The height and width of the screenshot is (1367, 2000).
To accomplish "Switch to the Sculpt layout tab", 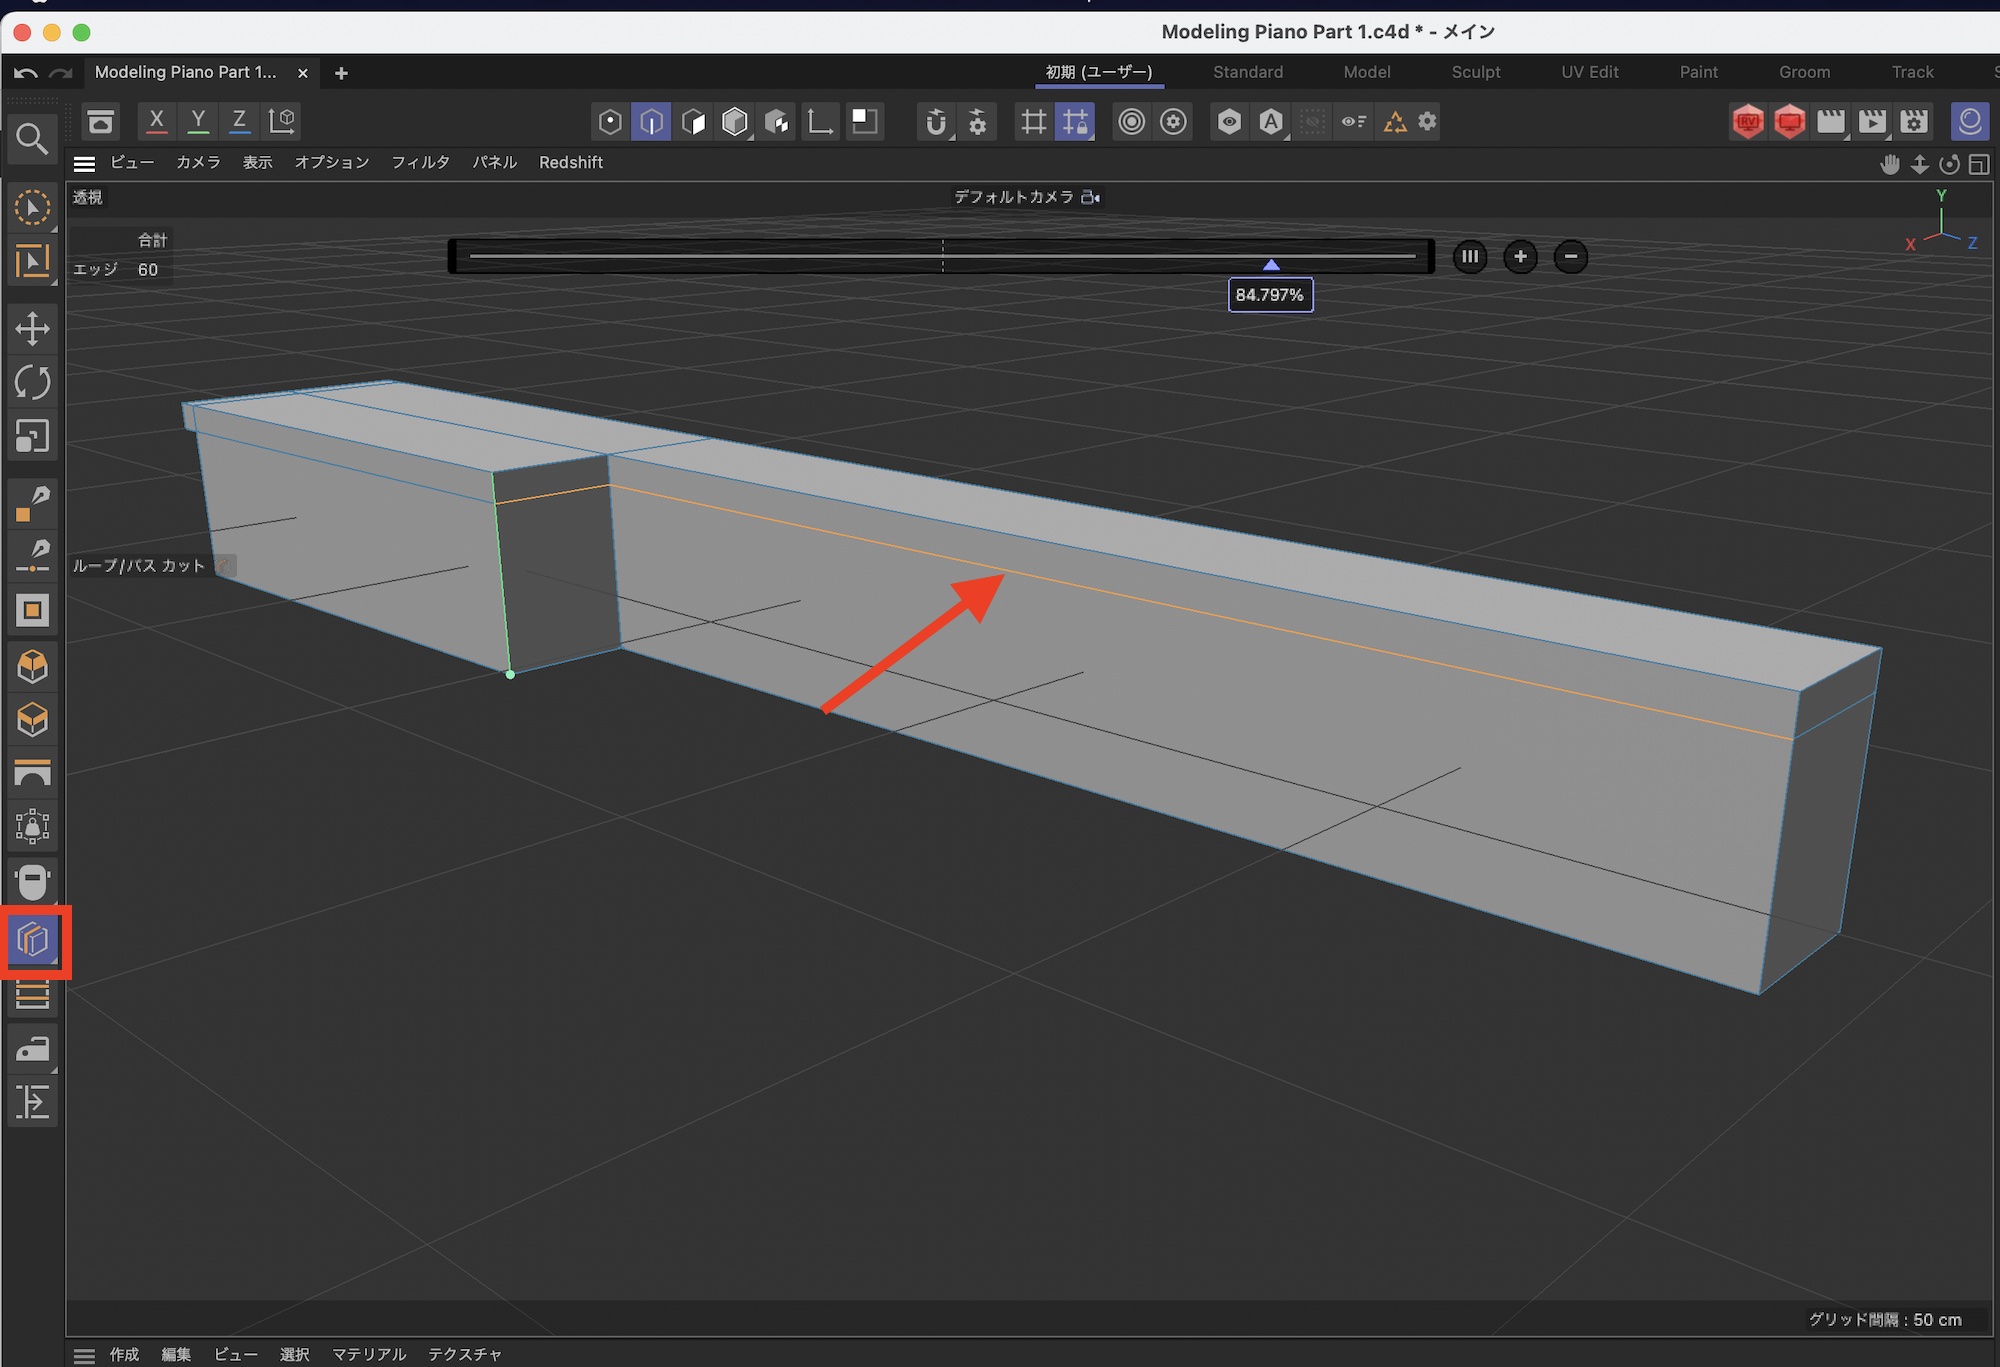I will (1475, 72).
